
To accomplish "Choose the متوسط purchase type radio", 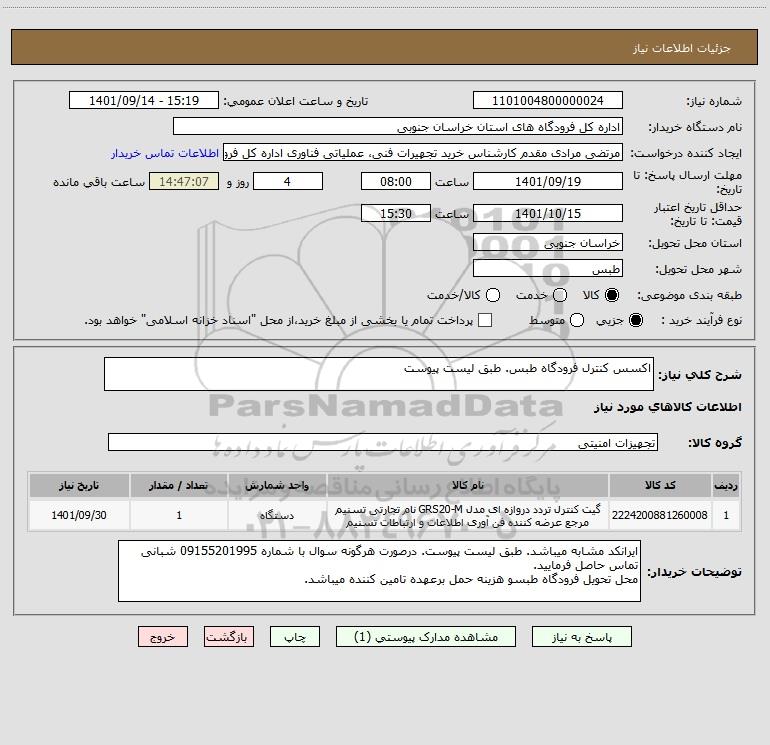I will point(577,320).
